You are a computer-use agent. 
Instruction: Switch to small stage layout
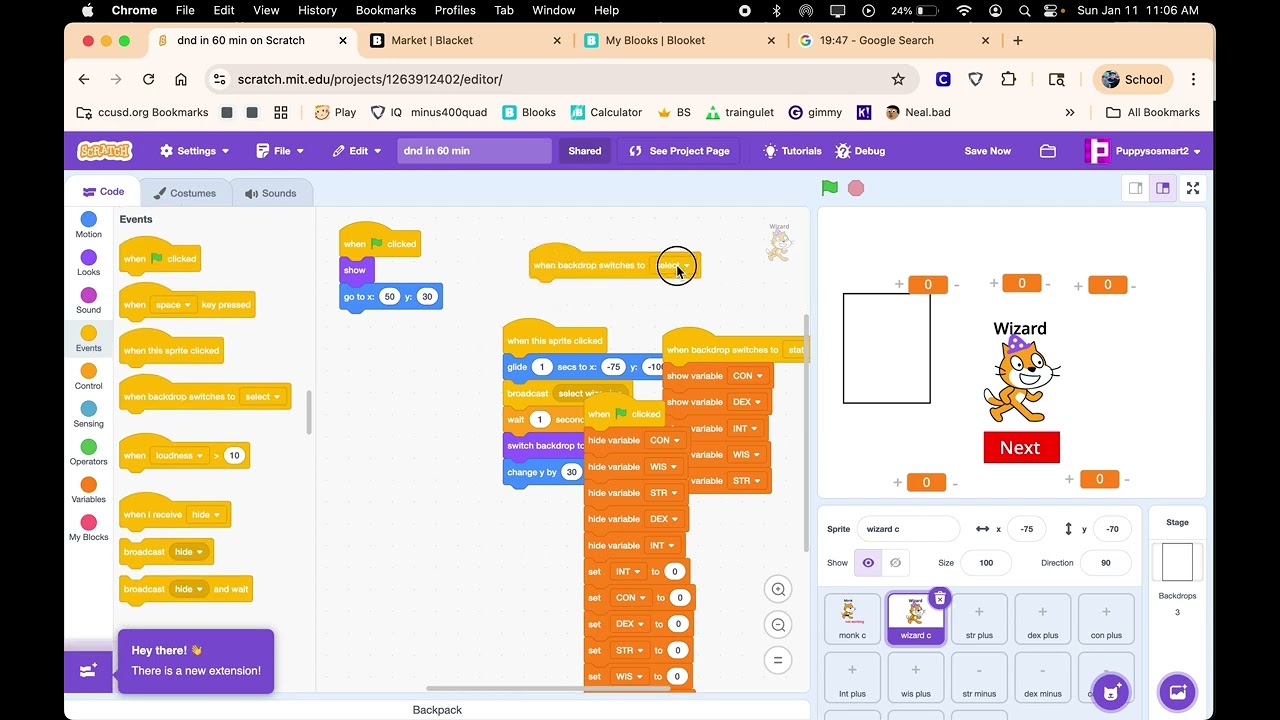point(1136,188)
